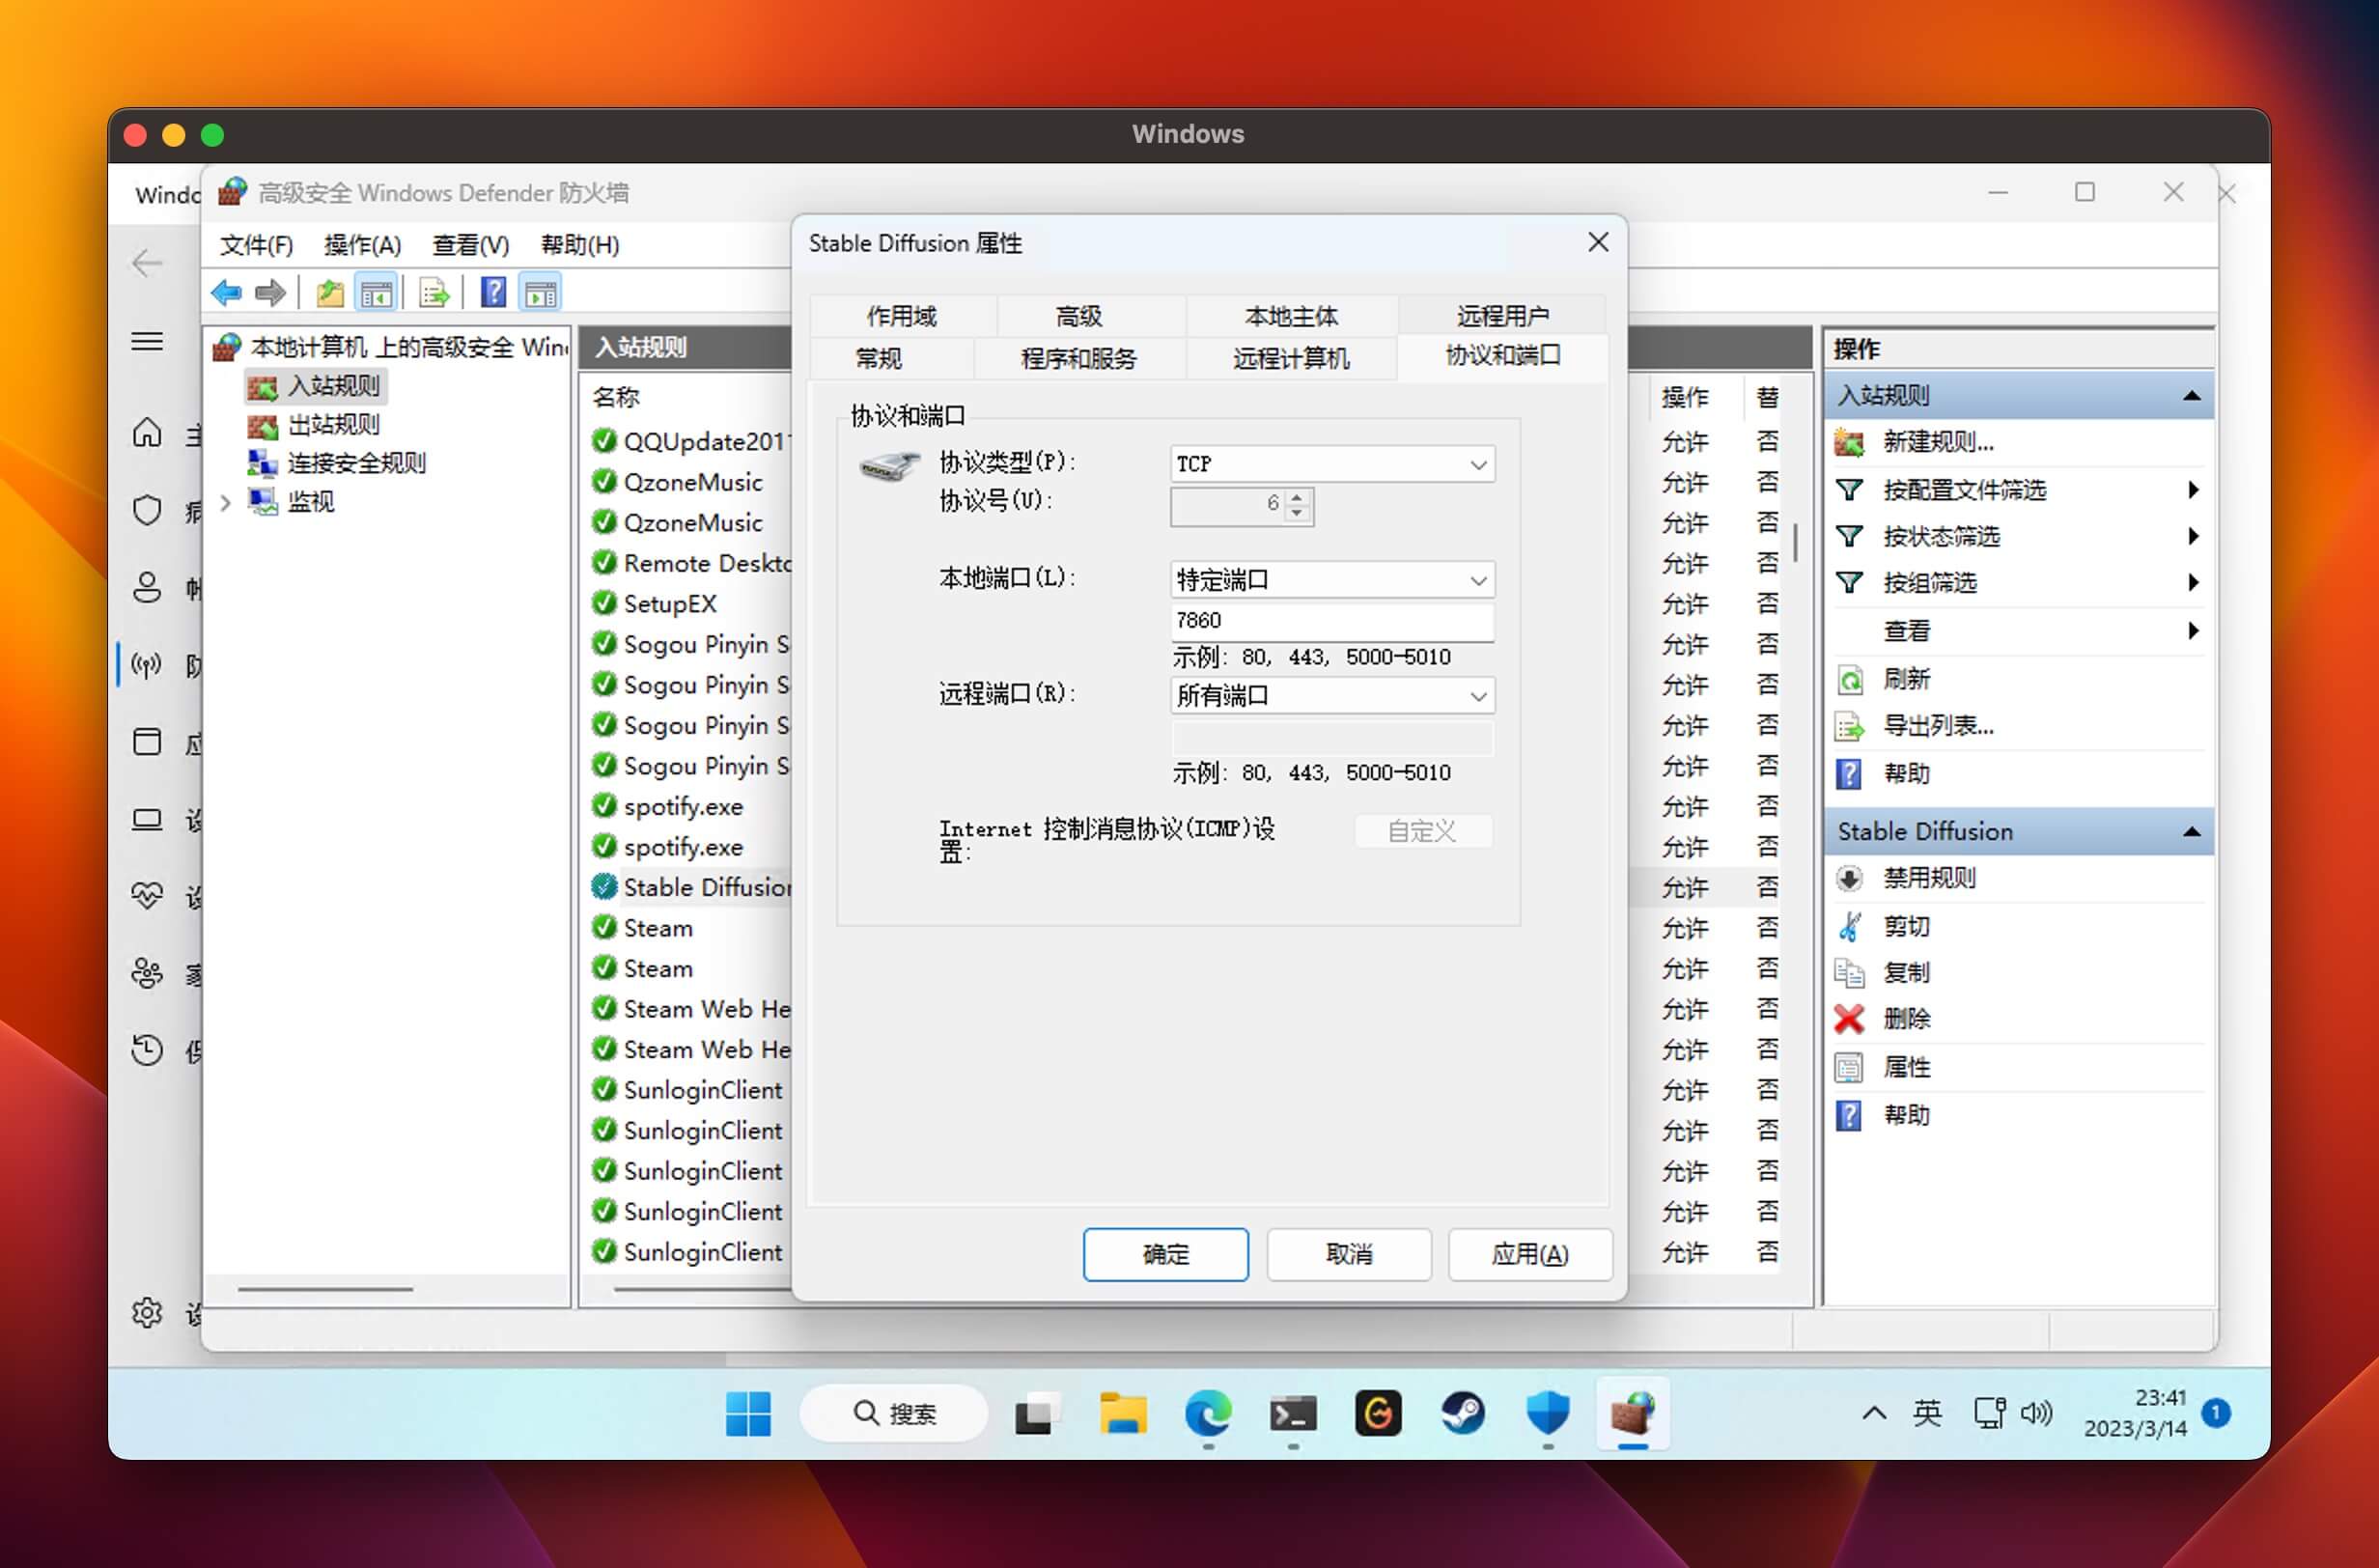Click the Copy icon in actions pane
Screen dimensions: 2379x1568
pyautogui.click(x=1849, y=972)
